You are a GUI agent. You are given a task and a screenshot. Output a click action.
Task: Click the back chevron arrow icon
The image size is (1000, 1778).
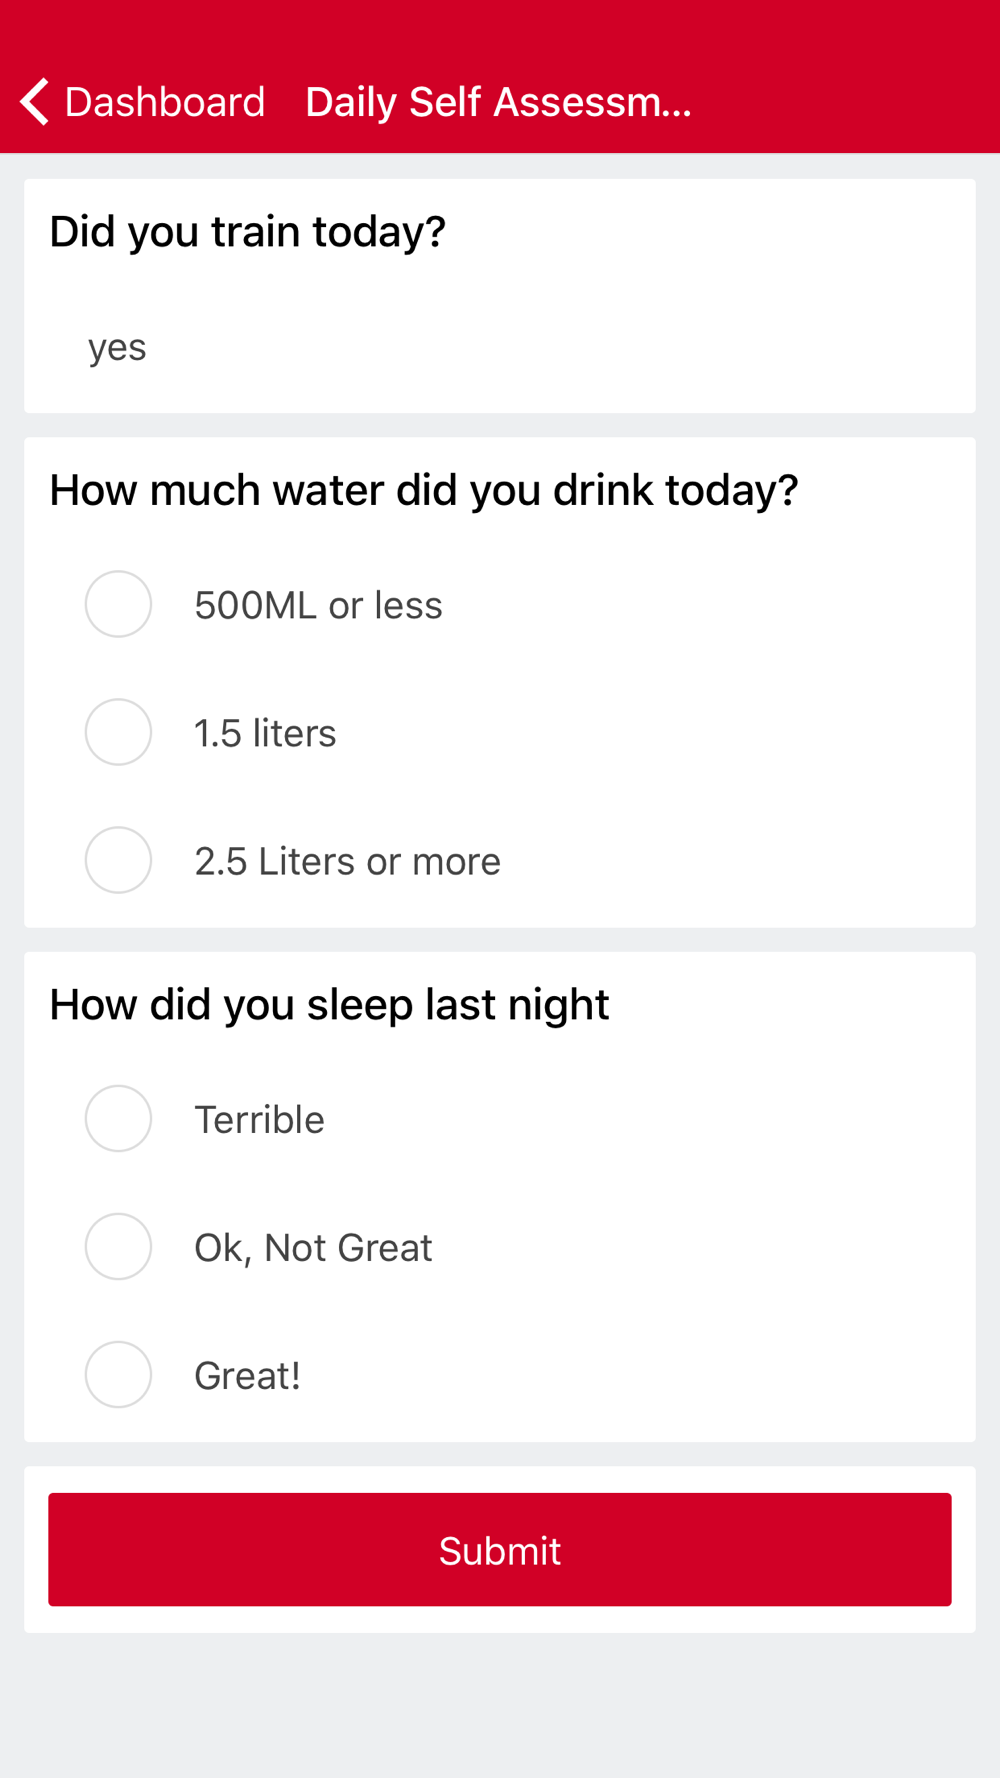[x=35, y=102]
